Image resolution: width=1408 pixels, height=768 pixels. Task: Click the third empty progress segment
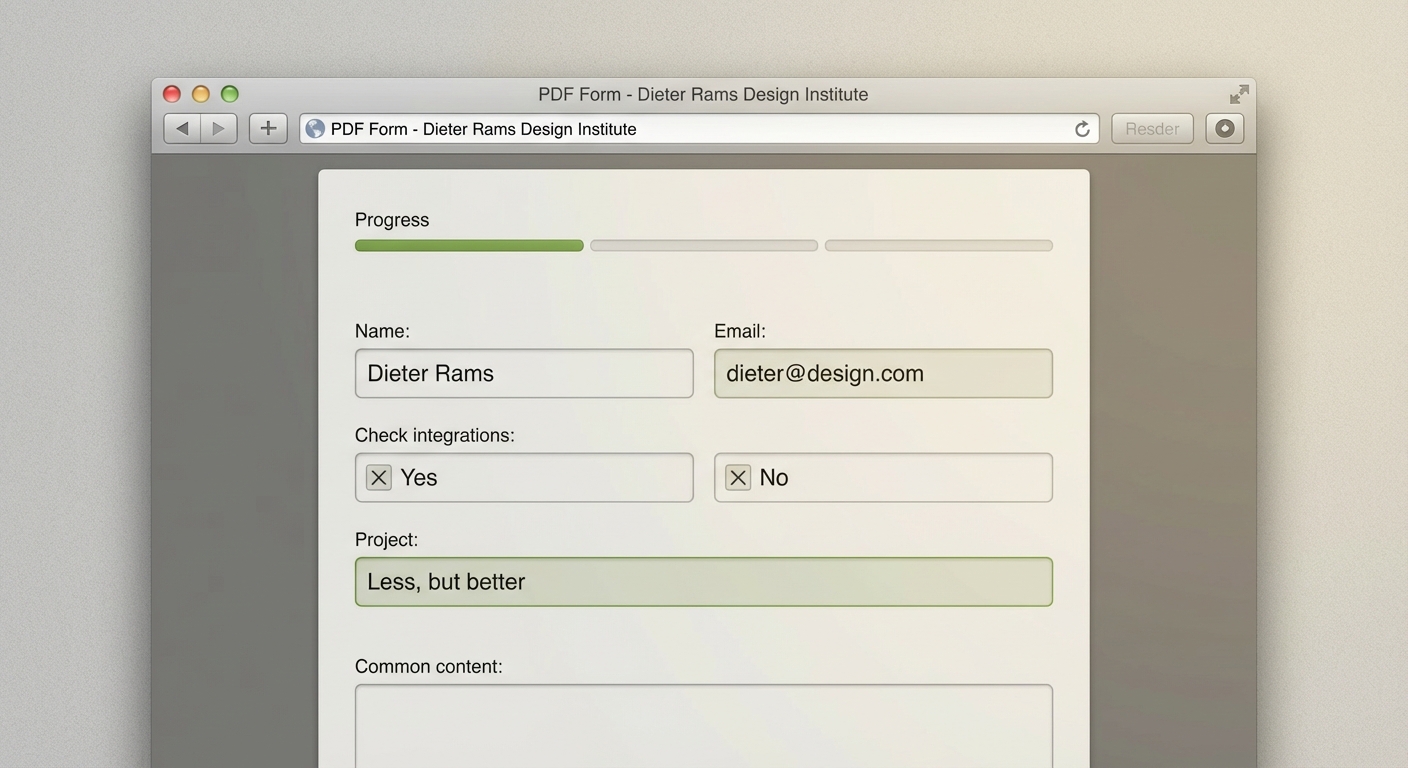click(938, 245)
